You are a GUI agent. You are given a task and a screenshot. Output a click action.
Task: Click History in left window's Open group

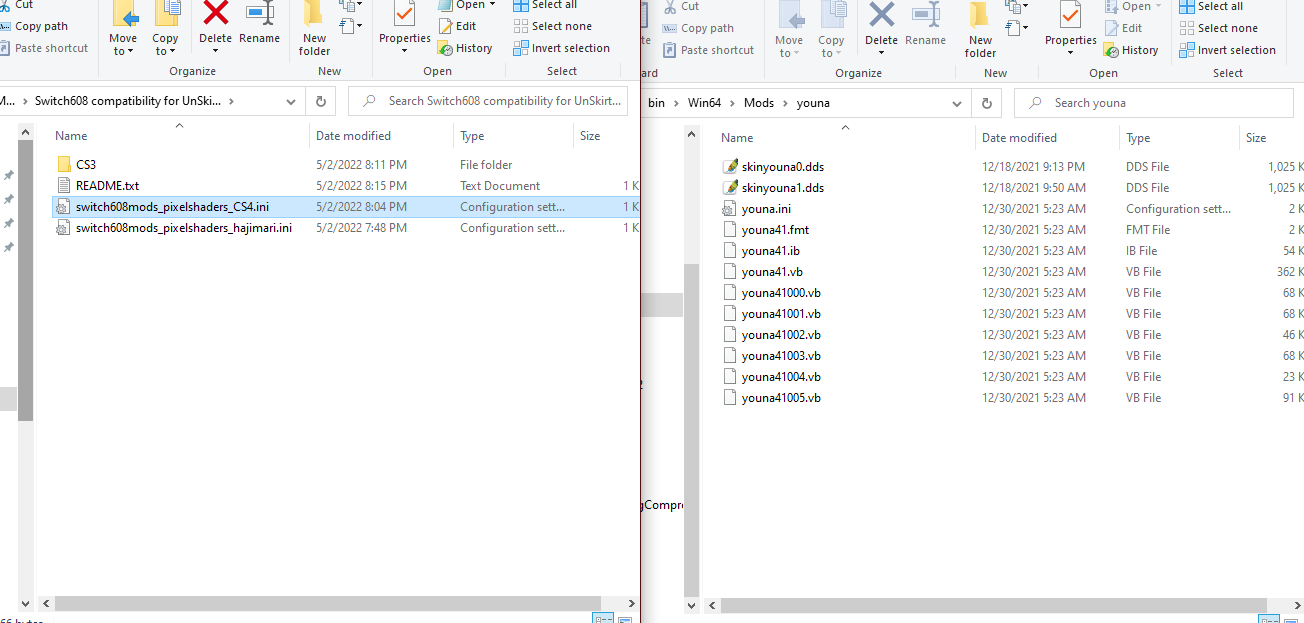coord(465,48)
